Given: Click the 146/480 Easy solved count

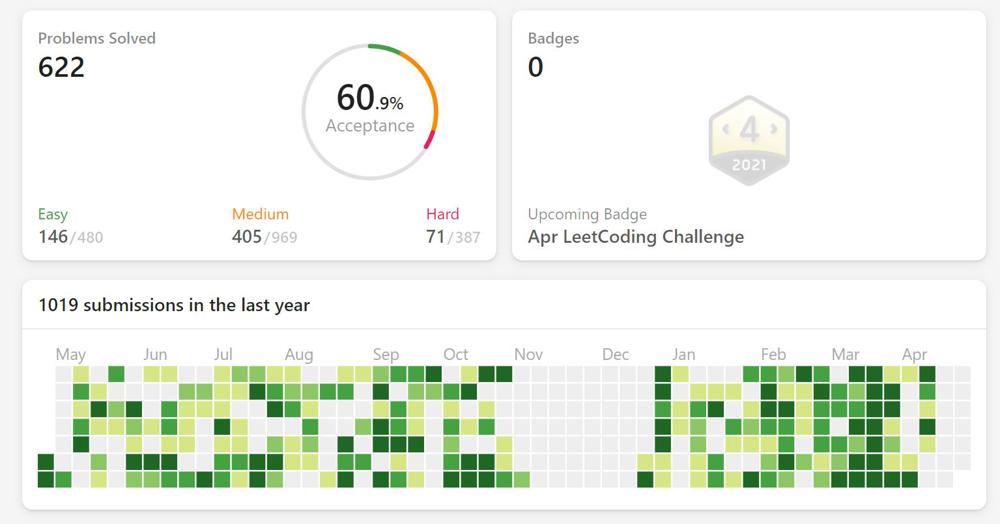Looking at the screenshot, I should click(70, 237).
